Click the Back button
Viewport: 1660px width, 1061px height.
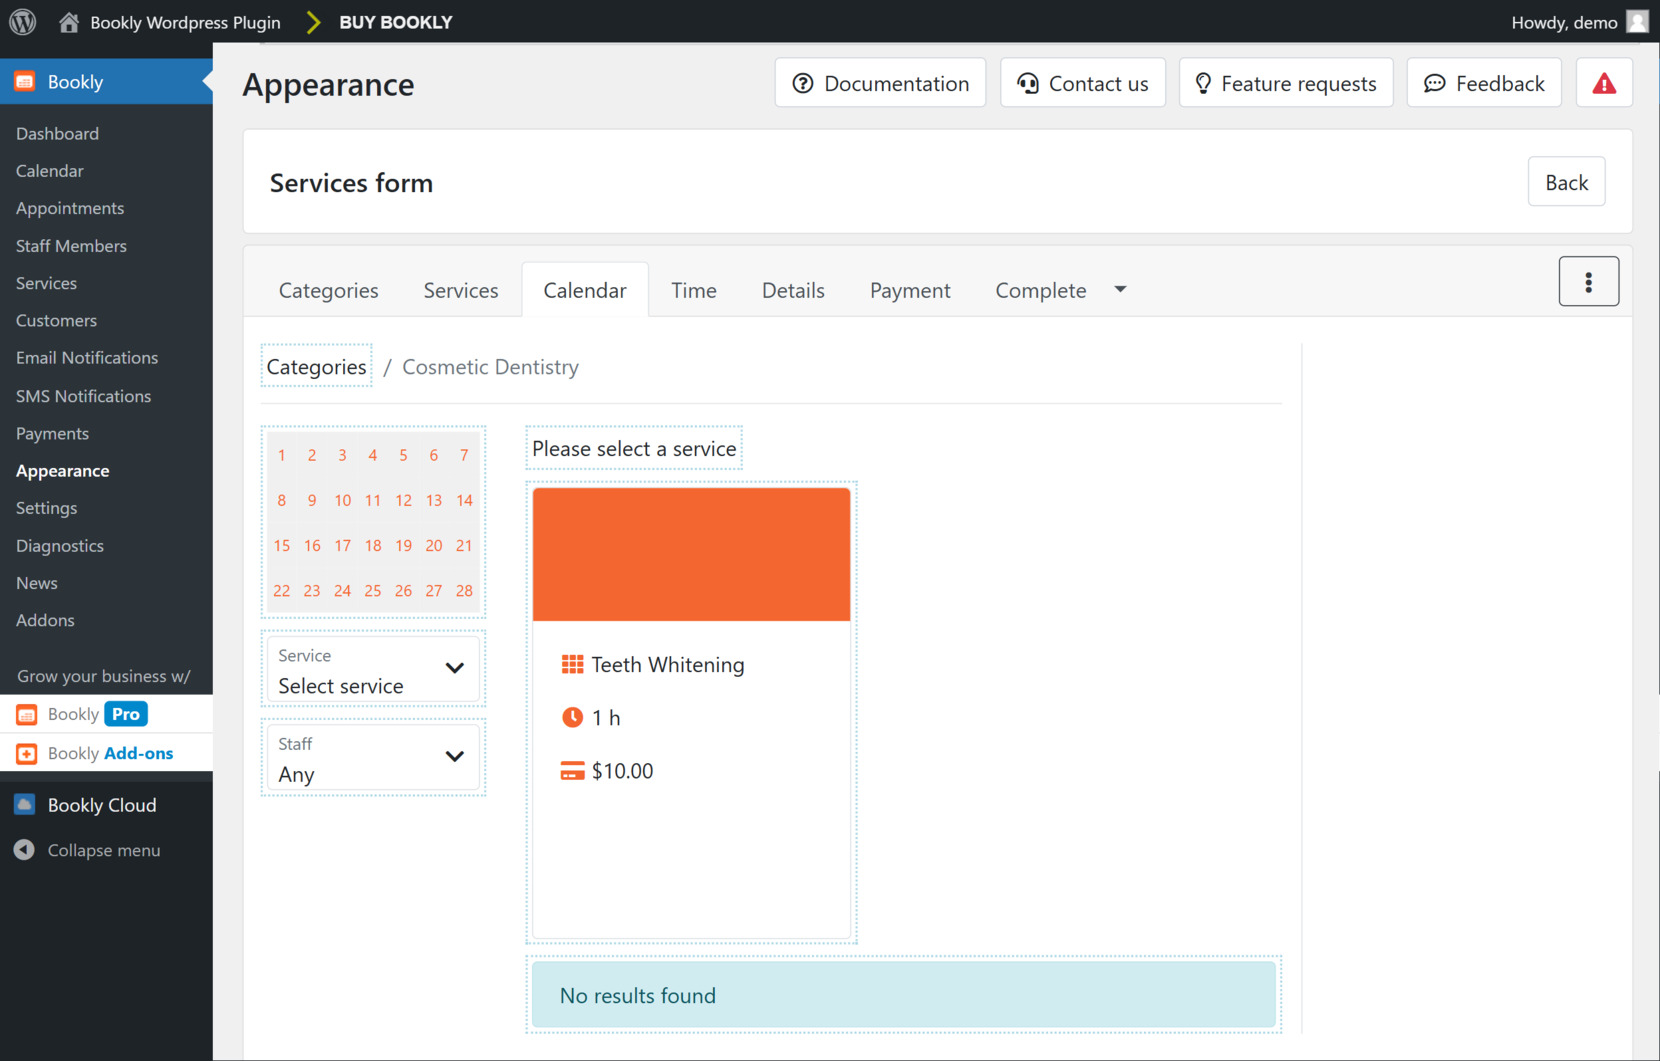(1566, 181)
